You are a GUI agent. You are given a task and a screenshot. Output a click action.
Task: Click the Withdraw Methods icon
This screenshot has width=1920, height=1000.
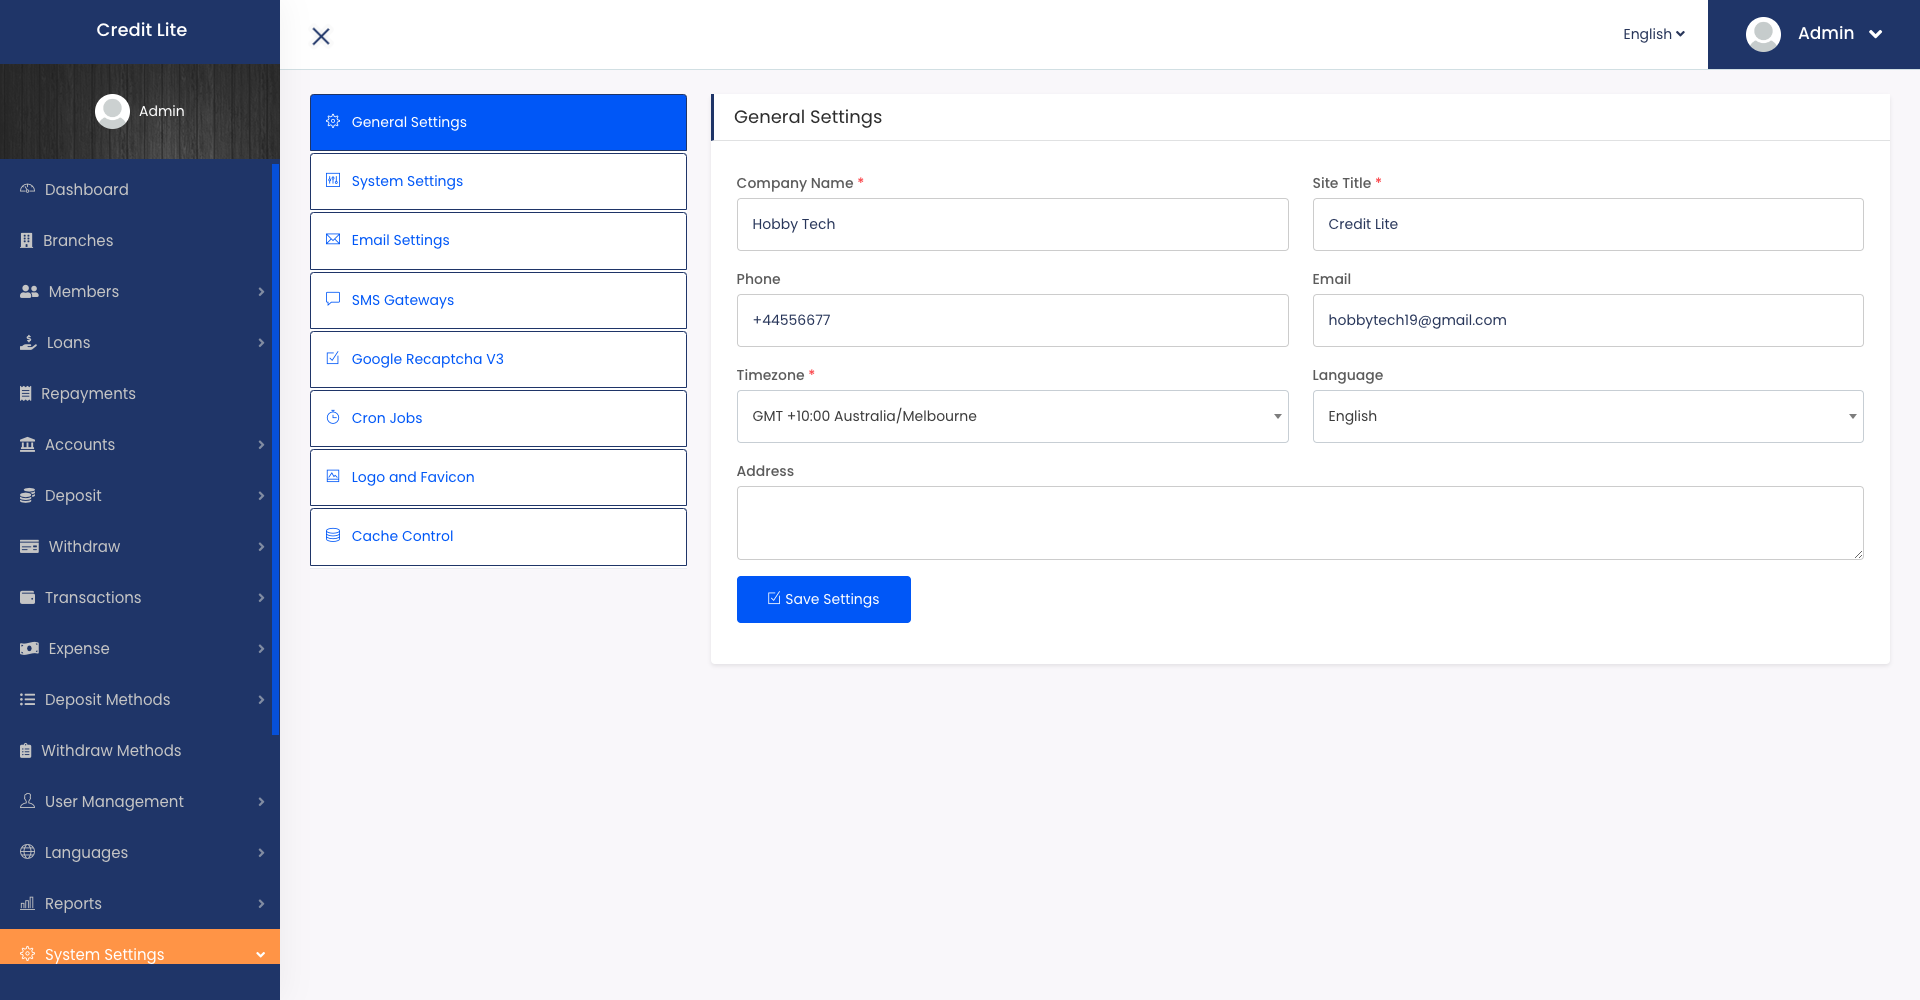click(x=27, y=750)
